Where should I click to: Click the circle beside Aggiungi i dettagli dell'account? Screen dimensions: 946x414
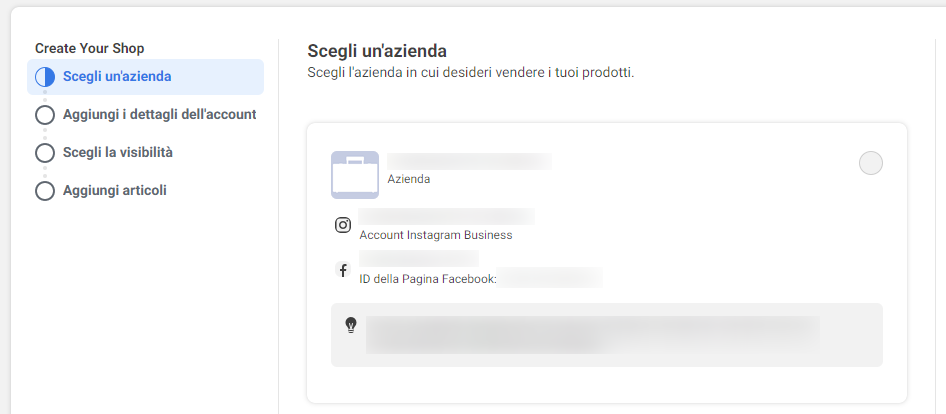[x=44, y=115]
